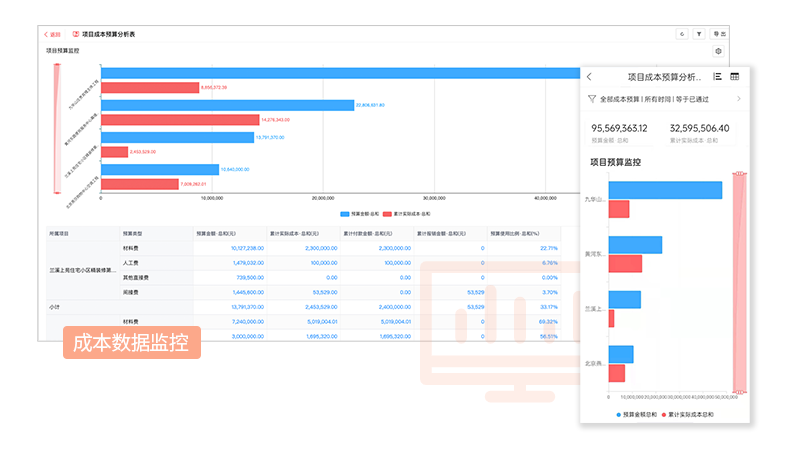Toggle 累计实际成本-总和 legend in desktop chart
Screen dimensions: 792x459
point(408,214)
